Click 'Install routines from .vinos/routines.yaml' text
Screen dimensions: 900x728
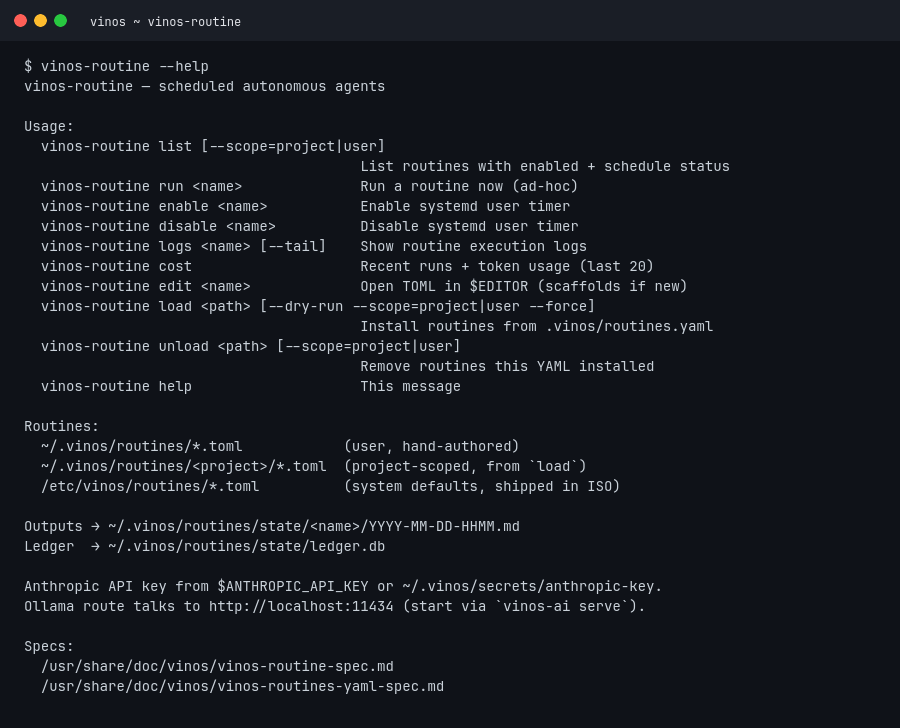536,327
